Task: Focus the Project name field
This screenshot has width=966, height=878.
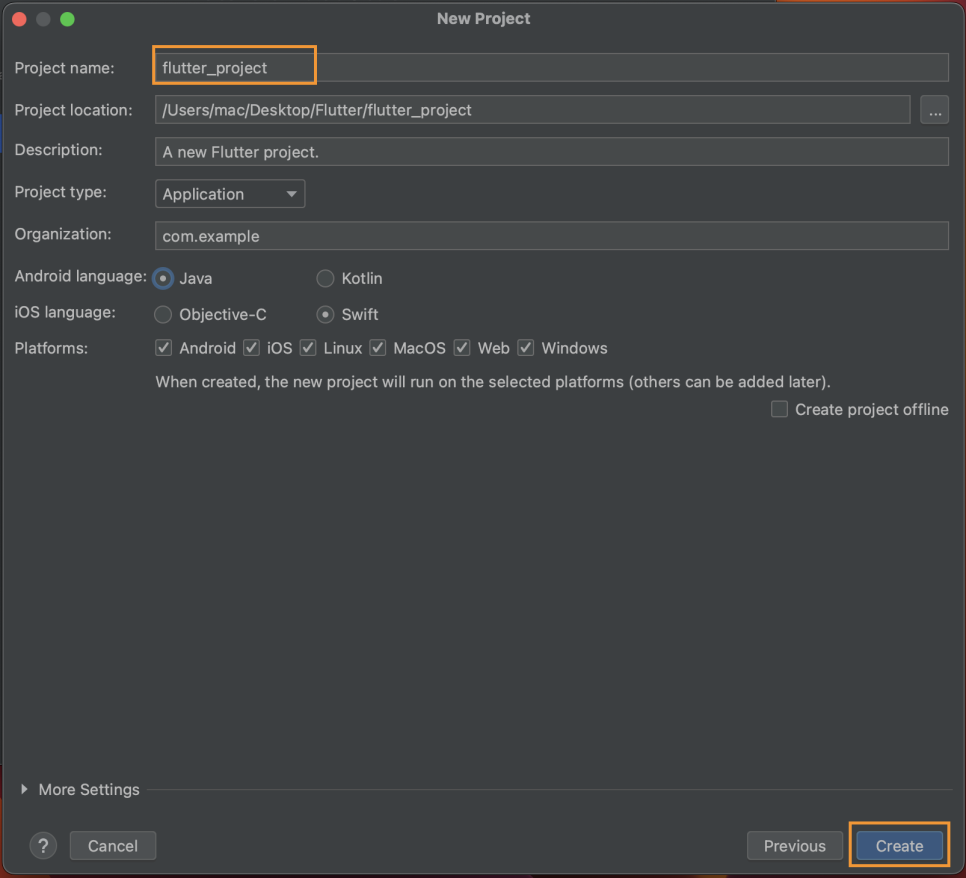Action: pos(551,68)
